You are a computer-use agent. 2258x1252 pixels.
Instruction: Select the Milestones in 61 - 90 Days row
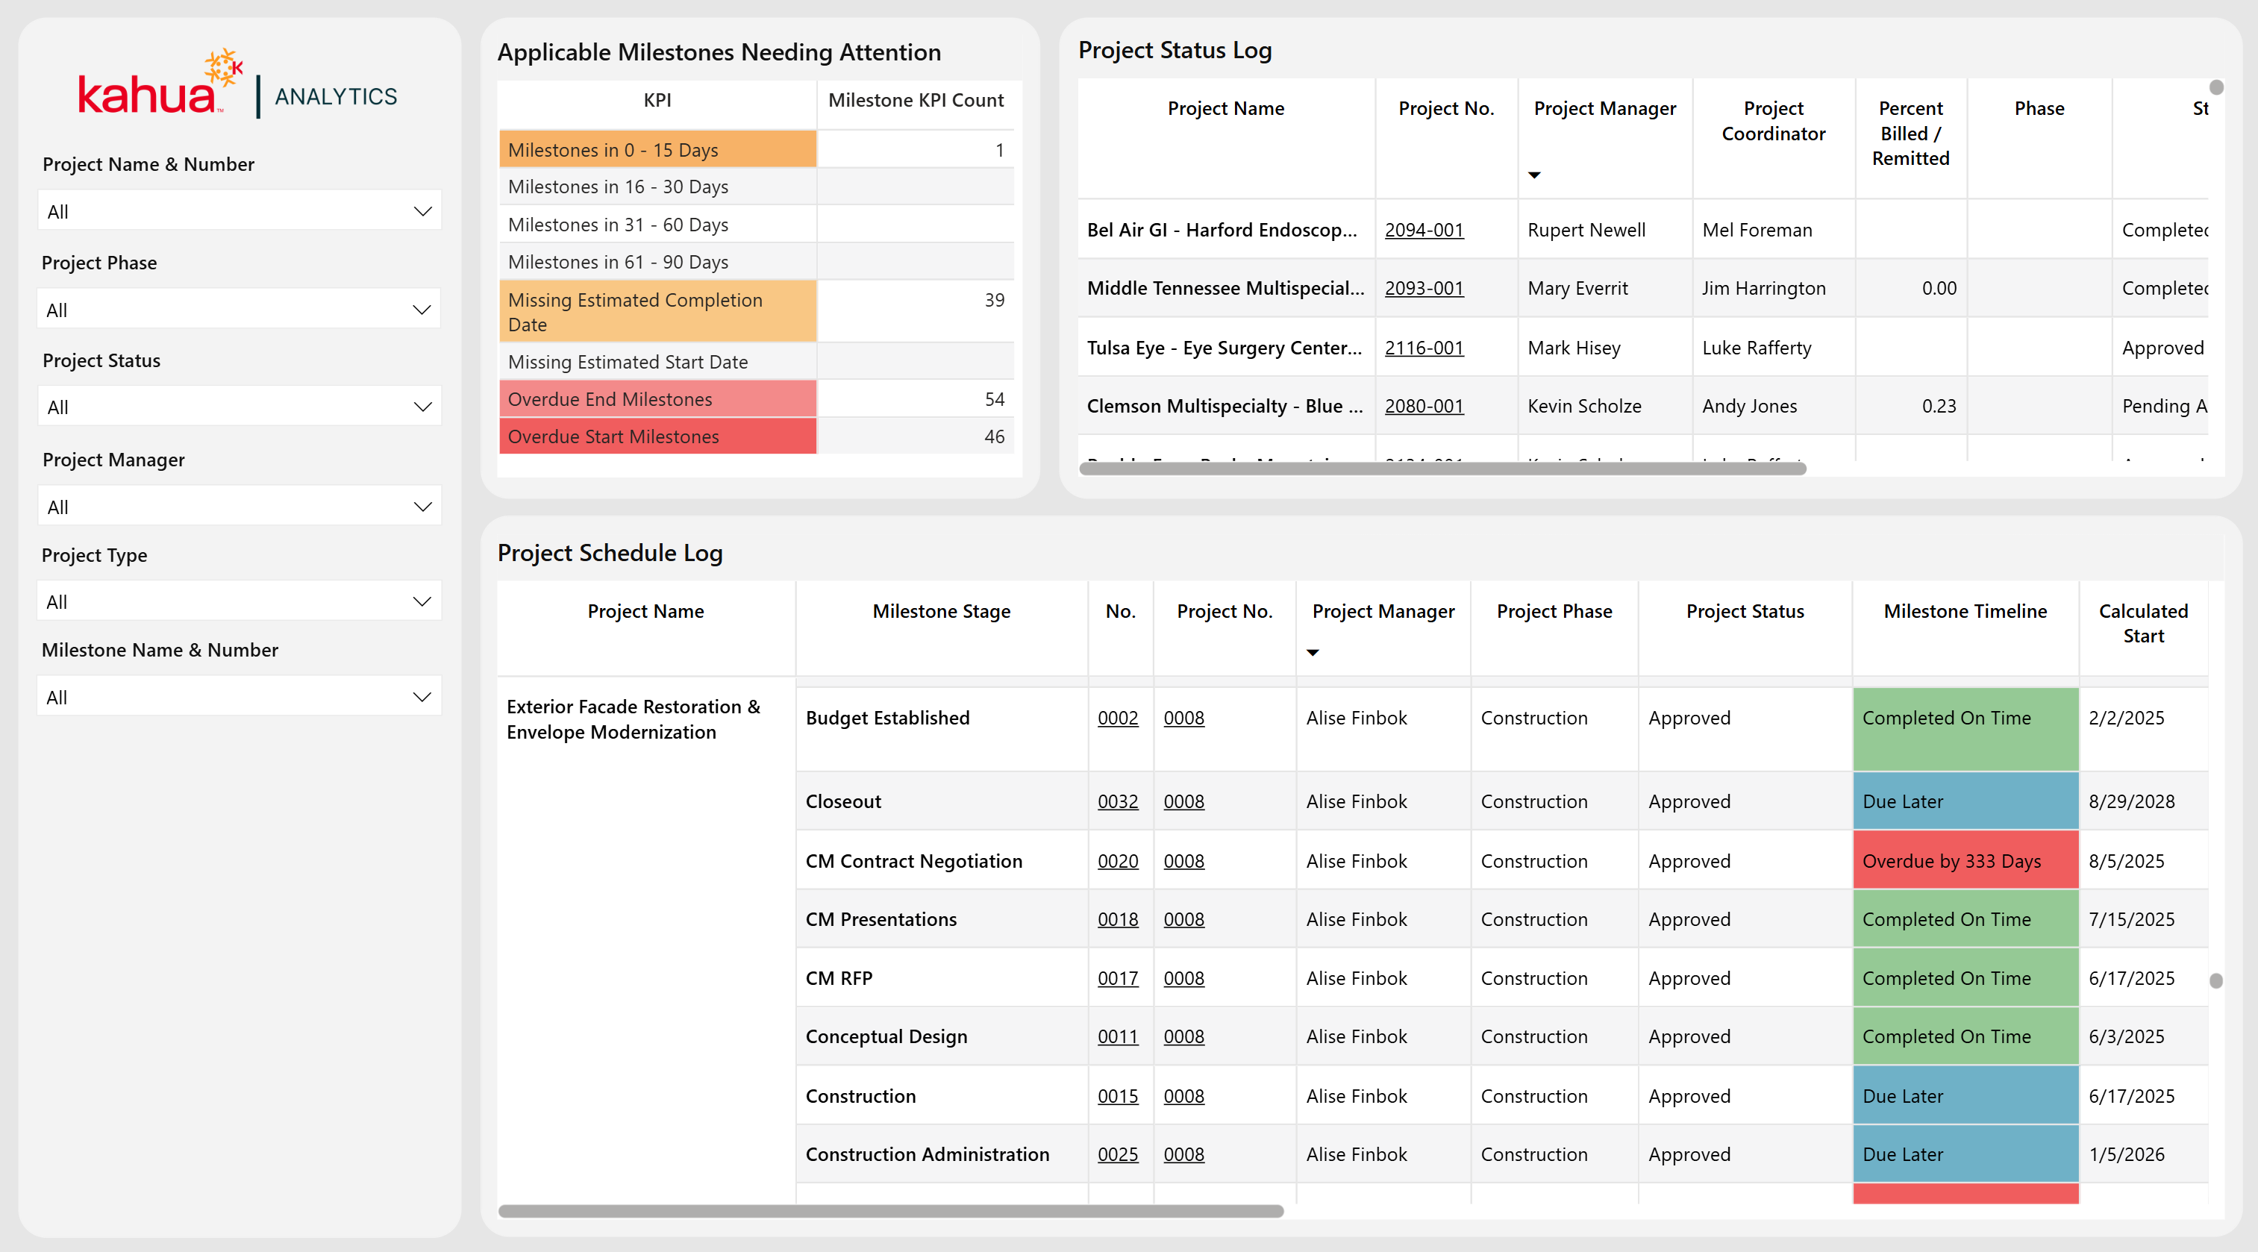658,262
